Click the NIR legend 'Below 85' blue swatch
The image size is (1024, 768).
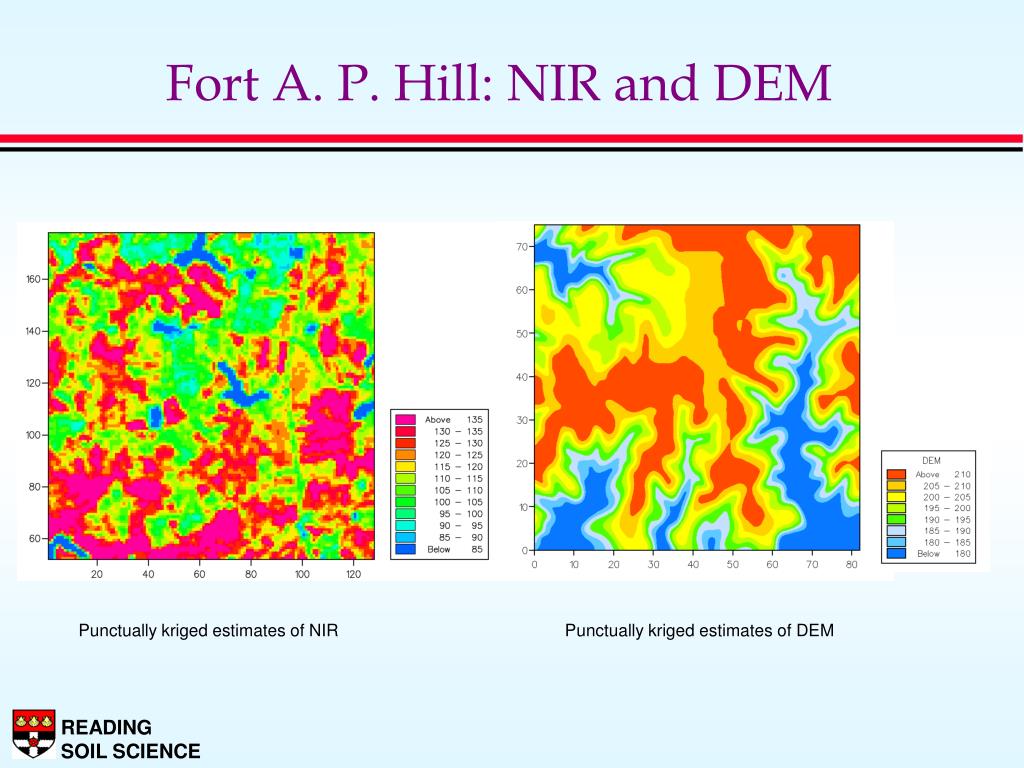pyautogui.click(x=406, y=549)
